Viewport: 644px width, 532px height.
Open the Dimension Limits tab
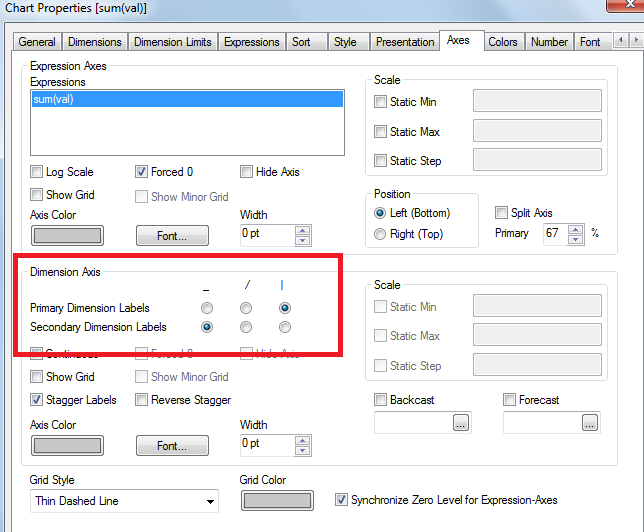(x=172, y=42)
